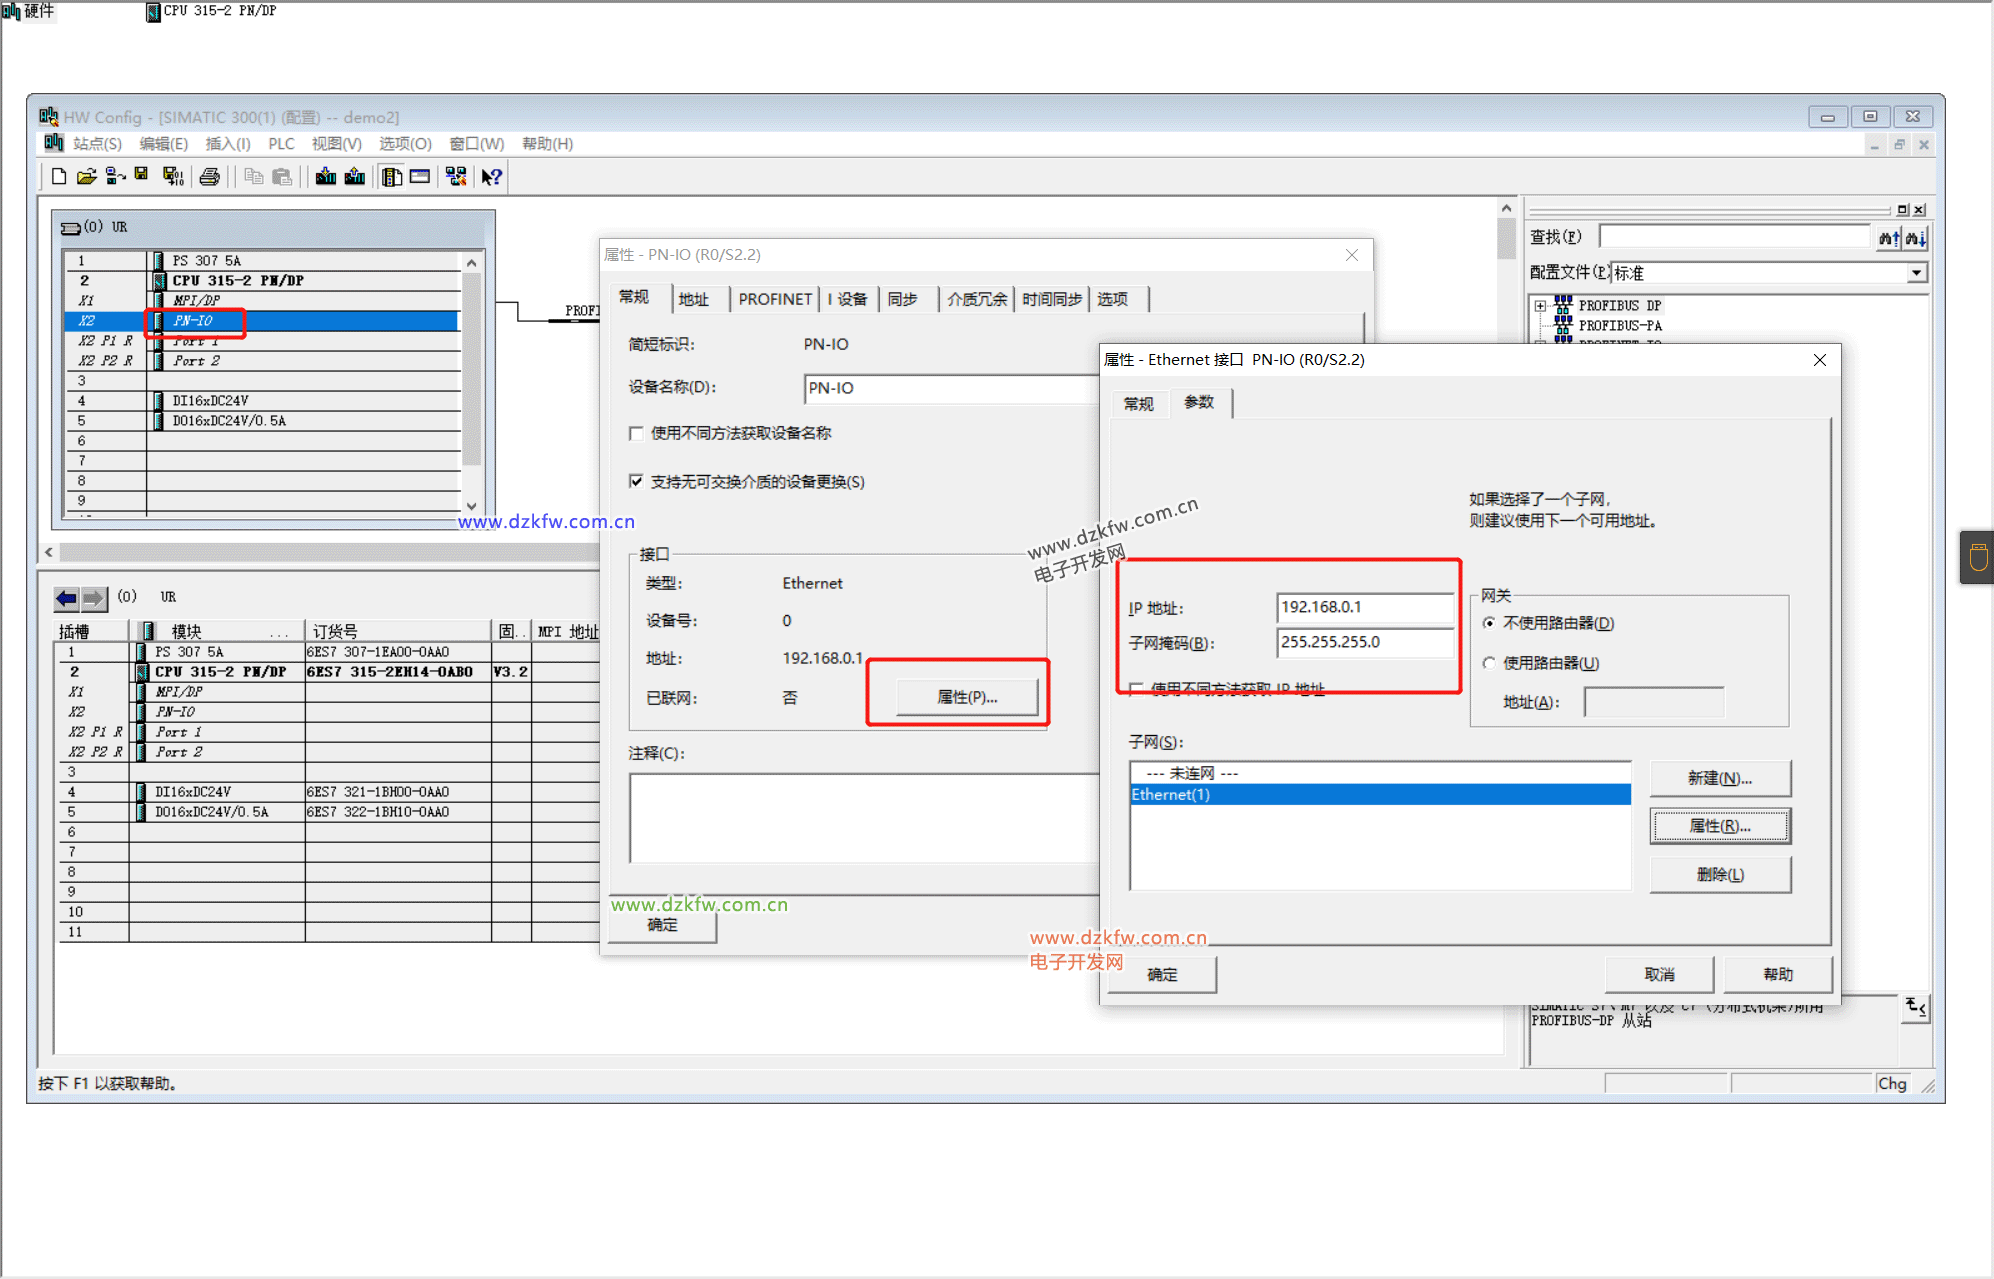Screen dimensions: 1994x1279
Task: Toggle the hardware catalog toolbar icon
Action: coord(392,177)
